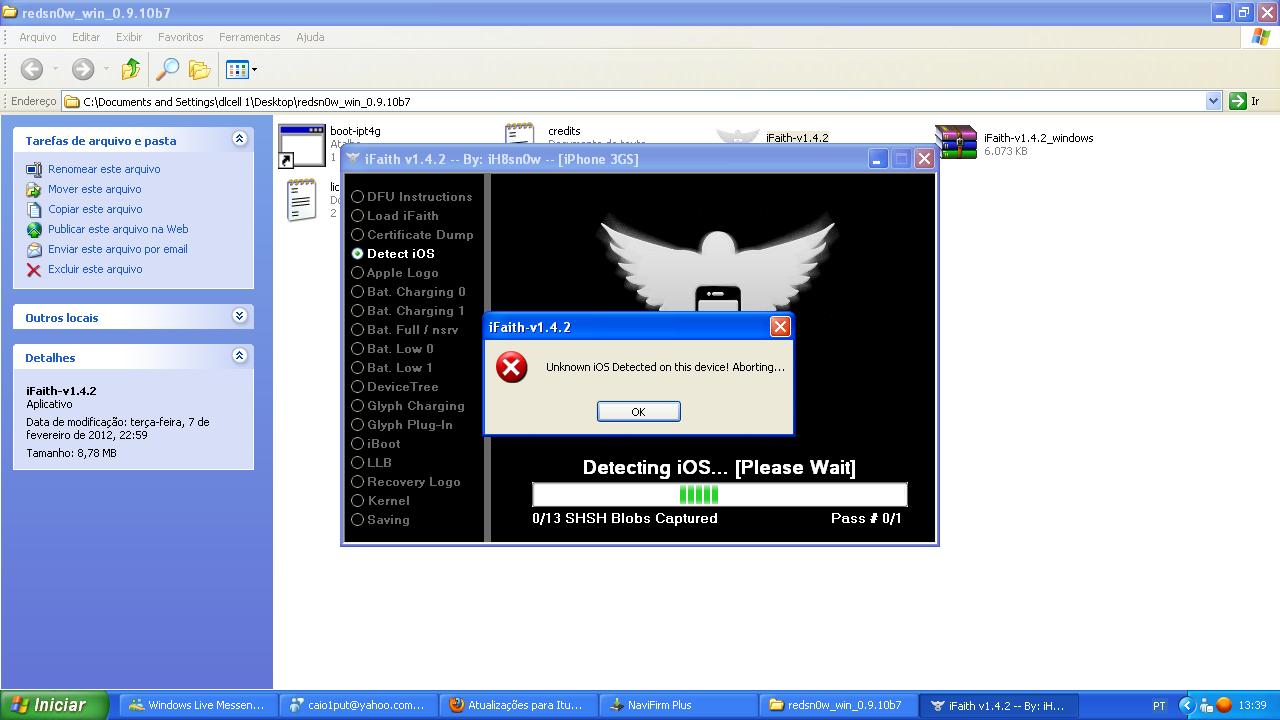Click Mover este arquivo icon
The height and width of the screenshot is (720, 1280).
point(34,189)
